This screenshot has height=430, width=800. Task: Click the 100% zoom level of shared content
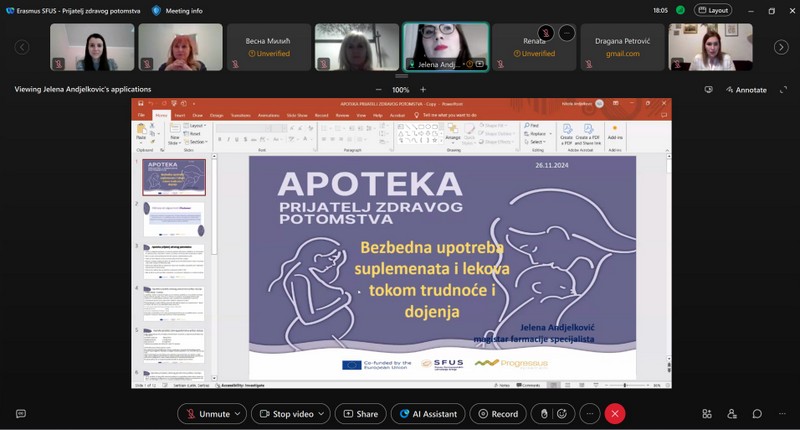point(401,90)
